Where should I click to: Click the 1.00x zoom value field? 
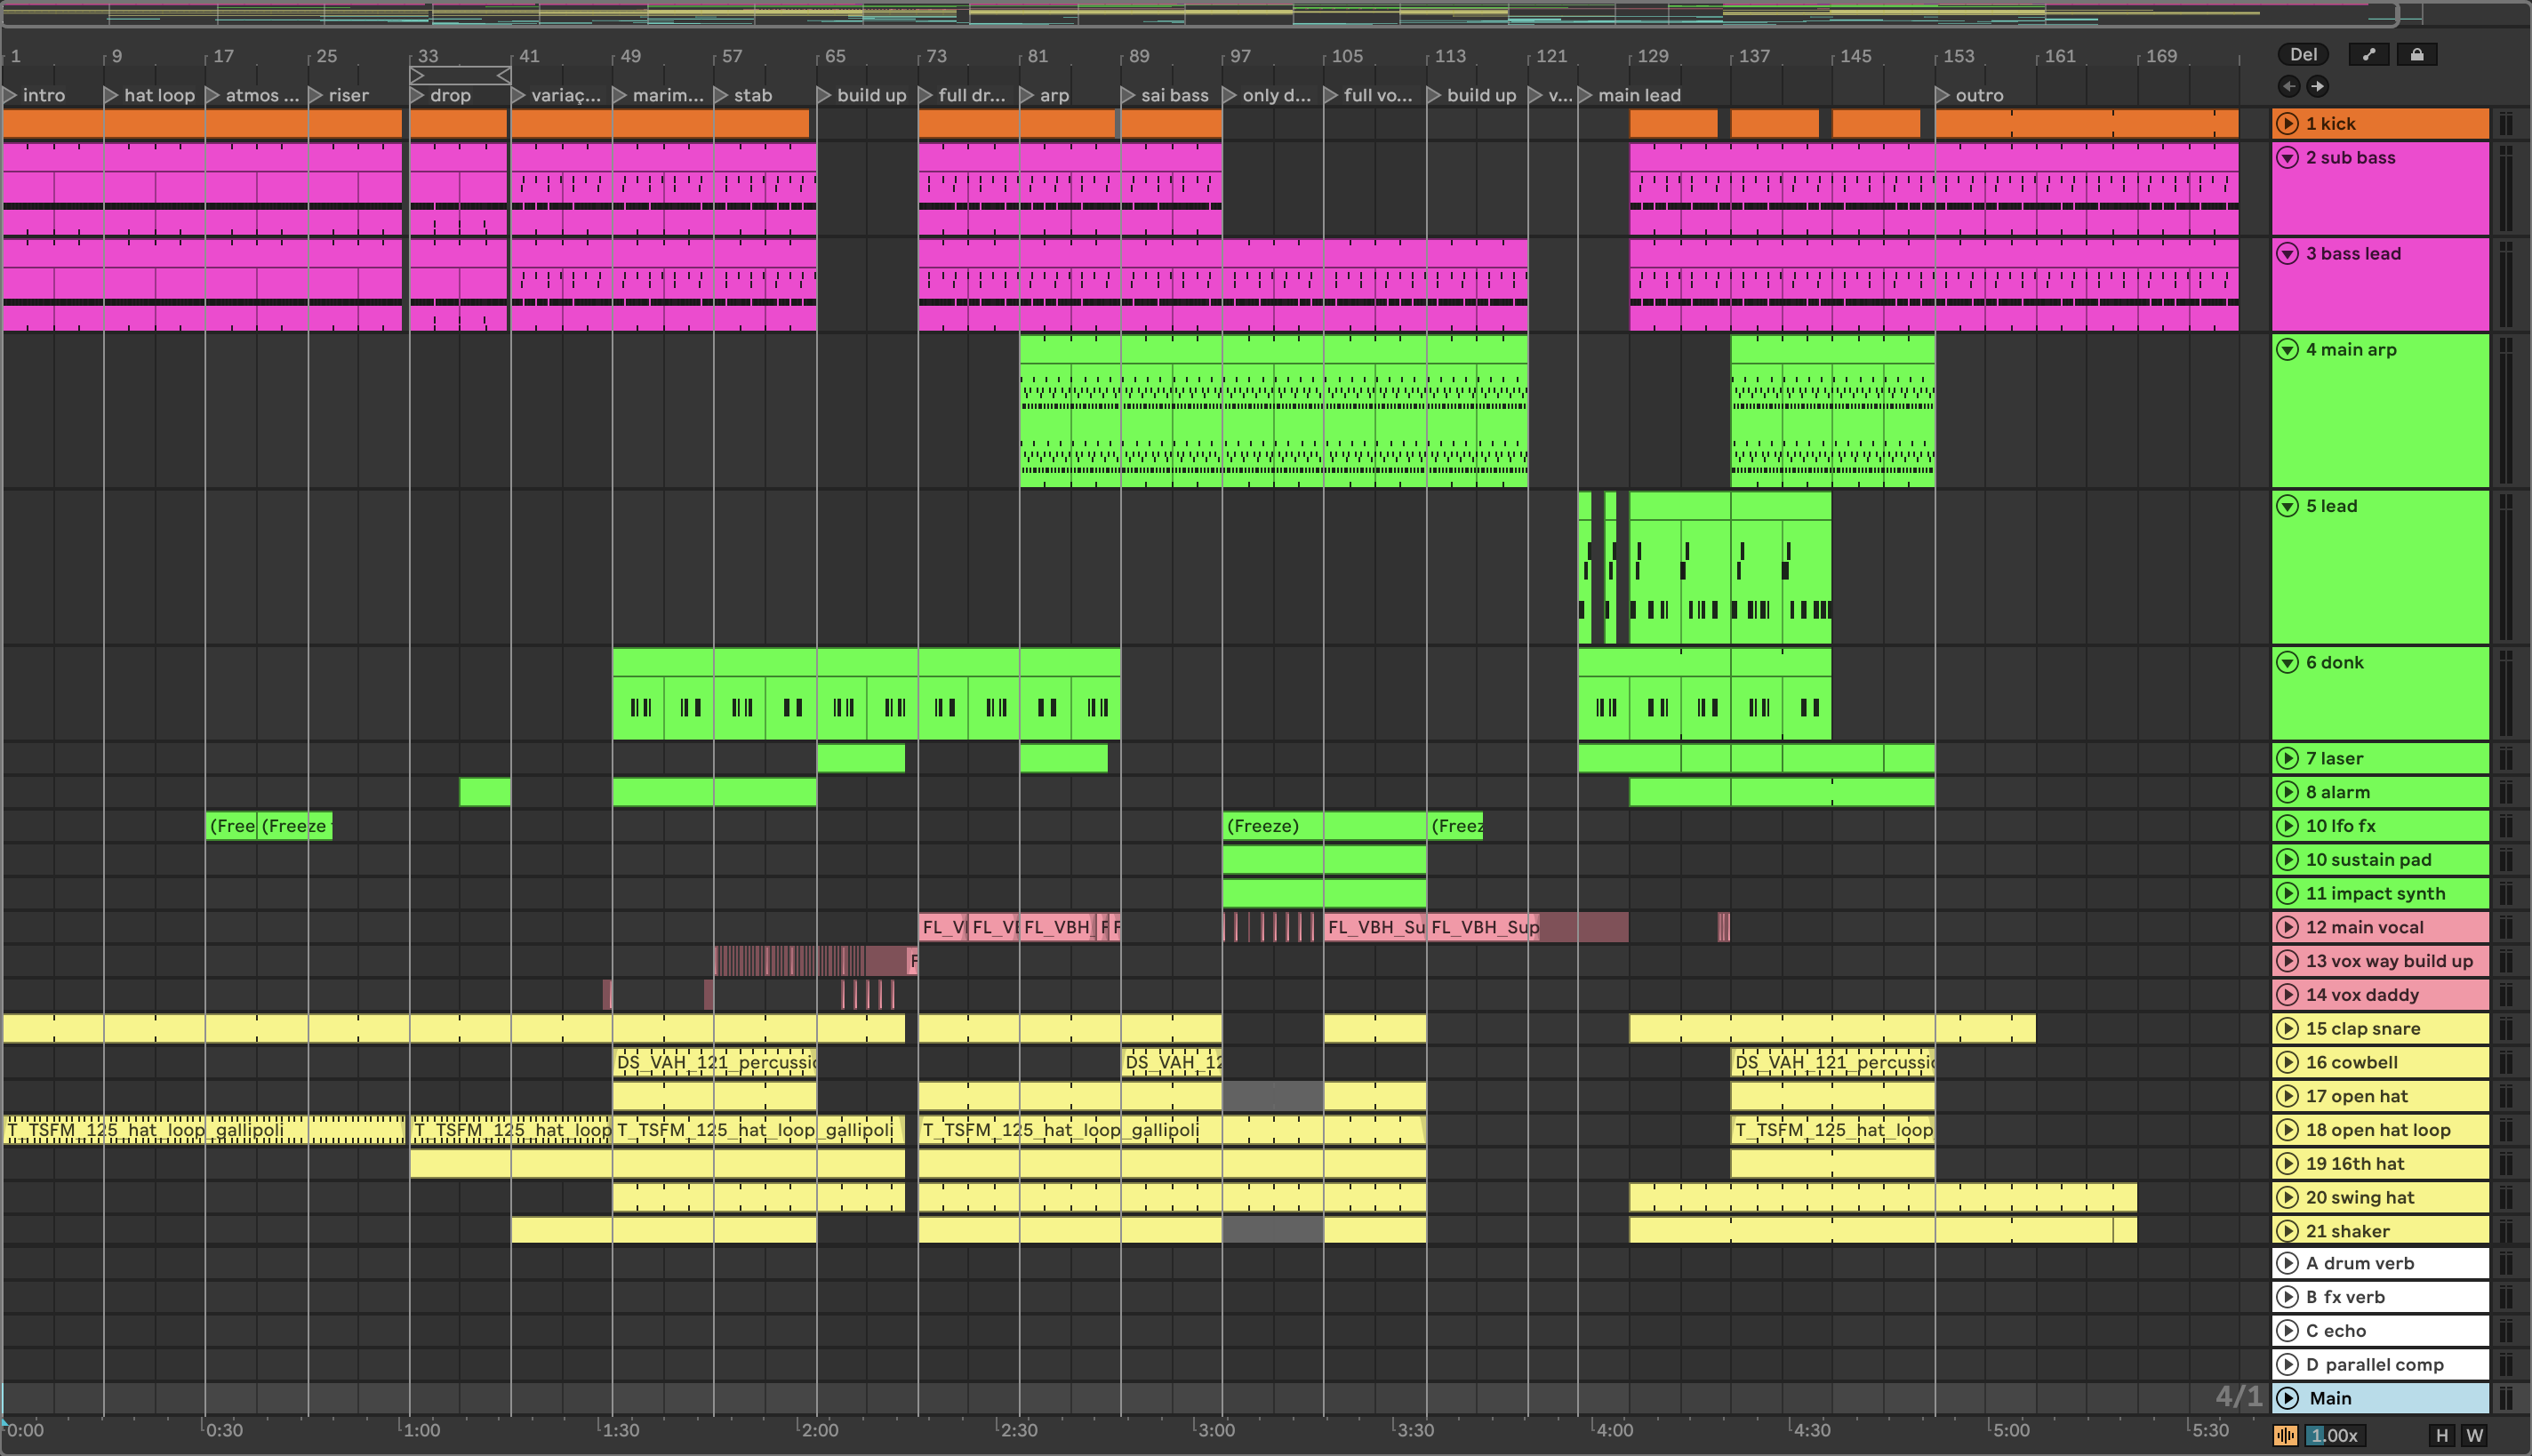point(2334,1436)
